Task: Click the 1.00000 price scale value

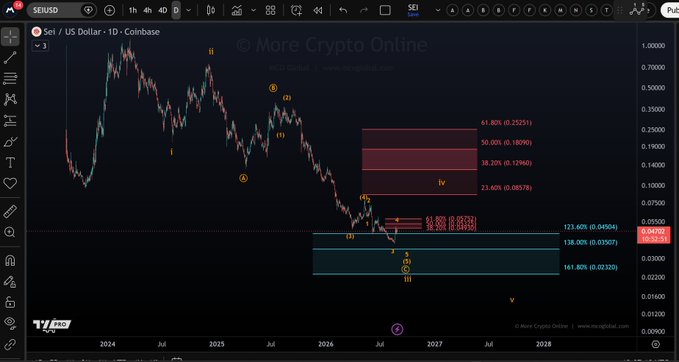Action: point(653,45)
